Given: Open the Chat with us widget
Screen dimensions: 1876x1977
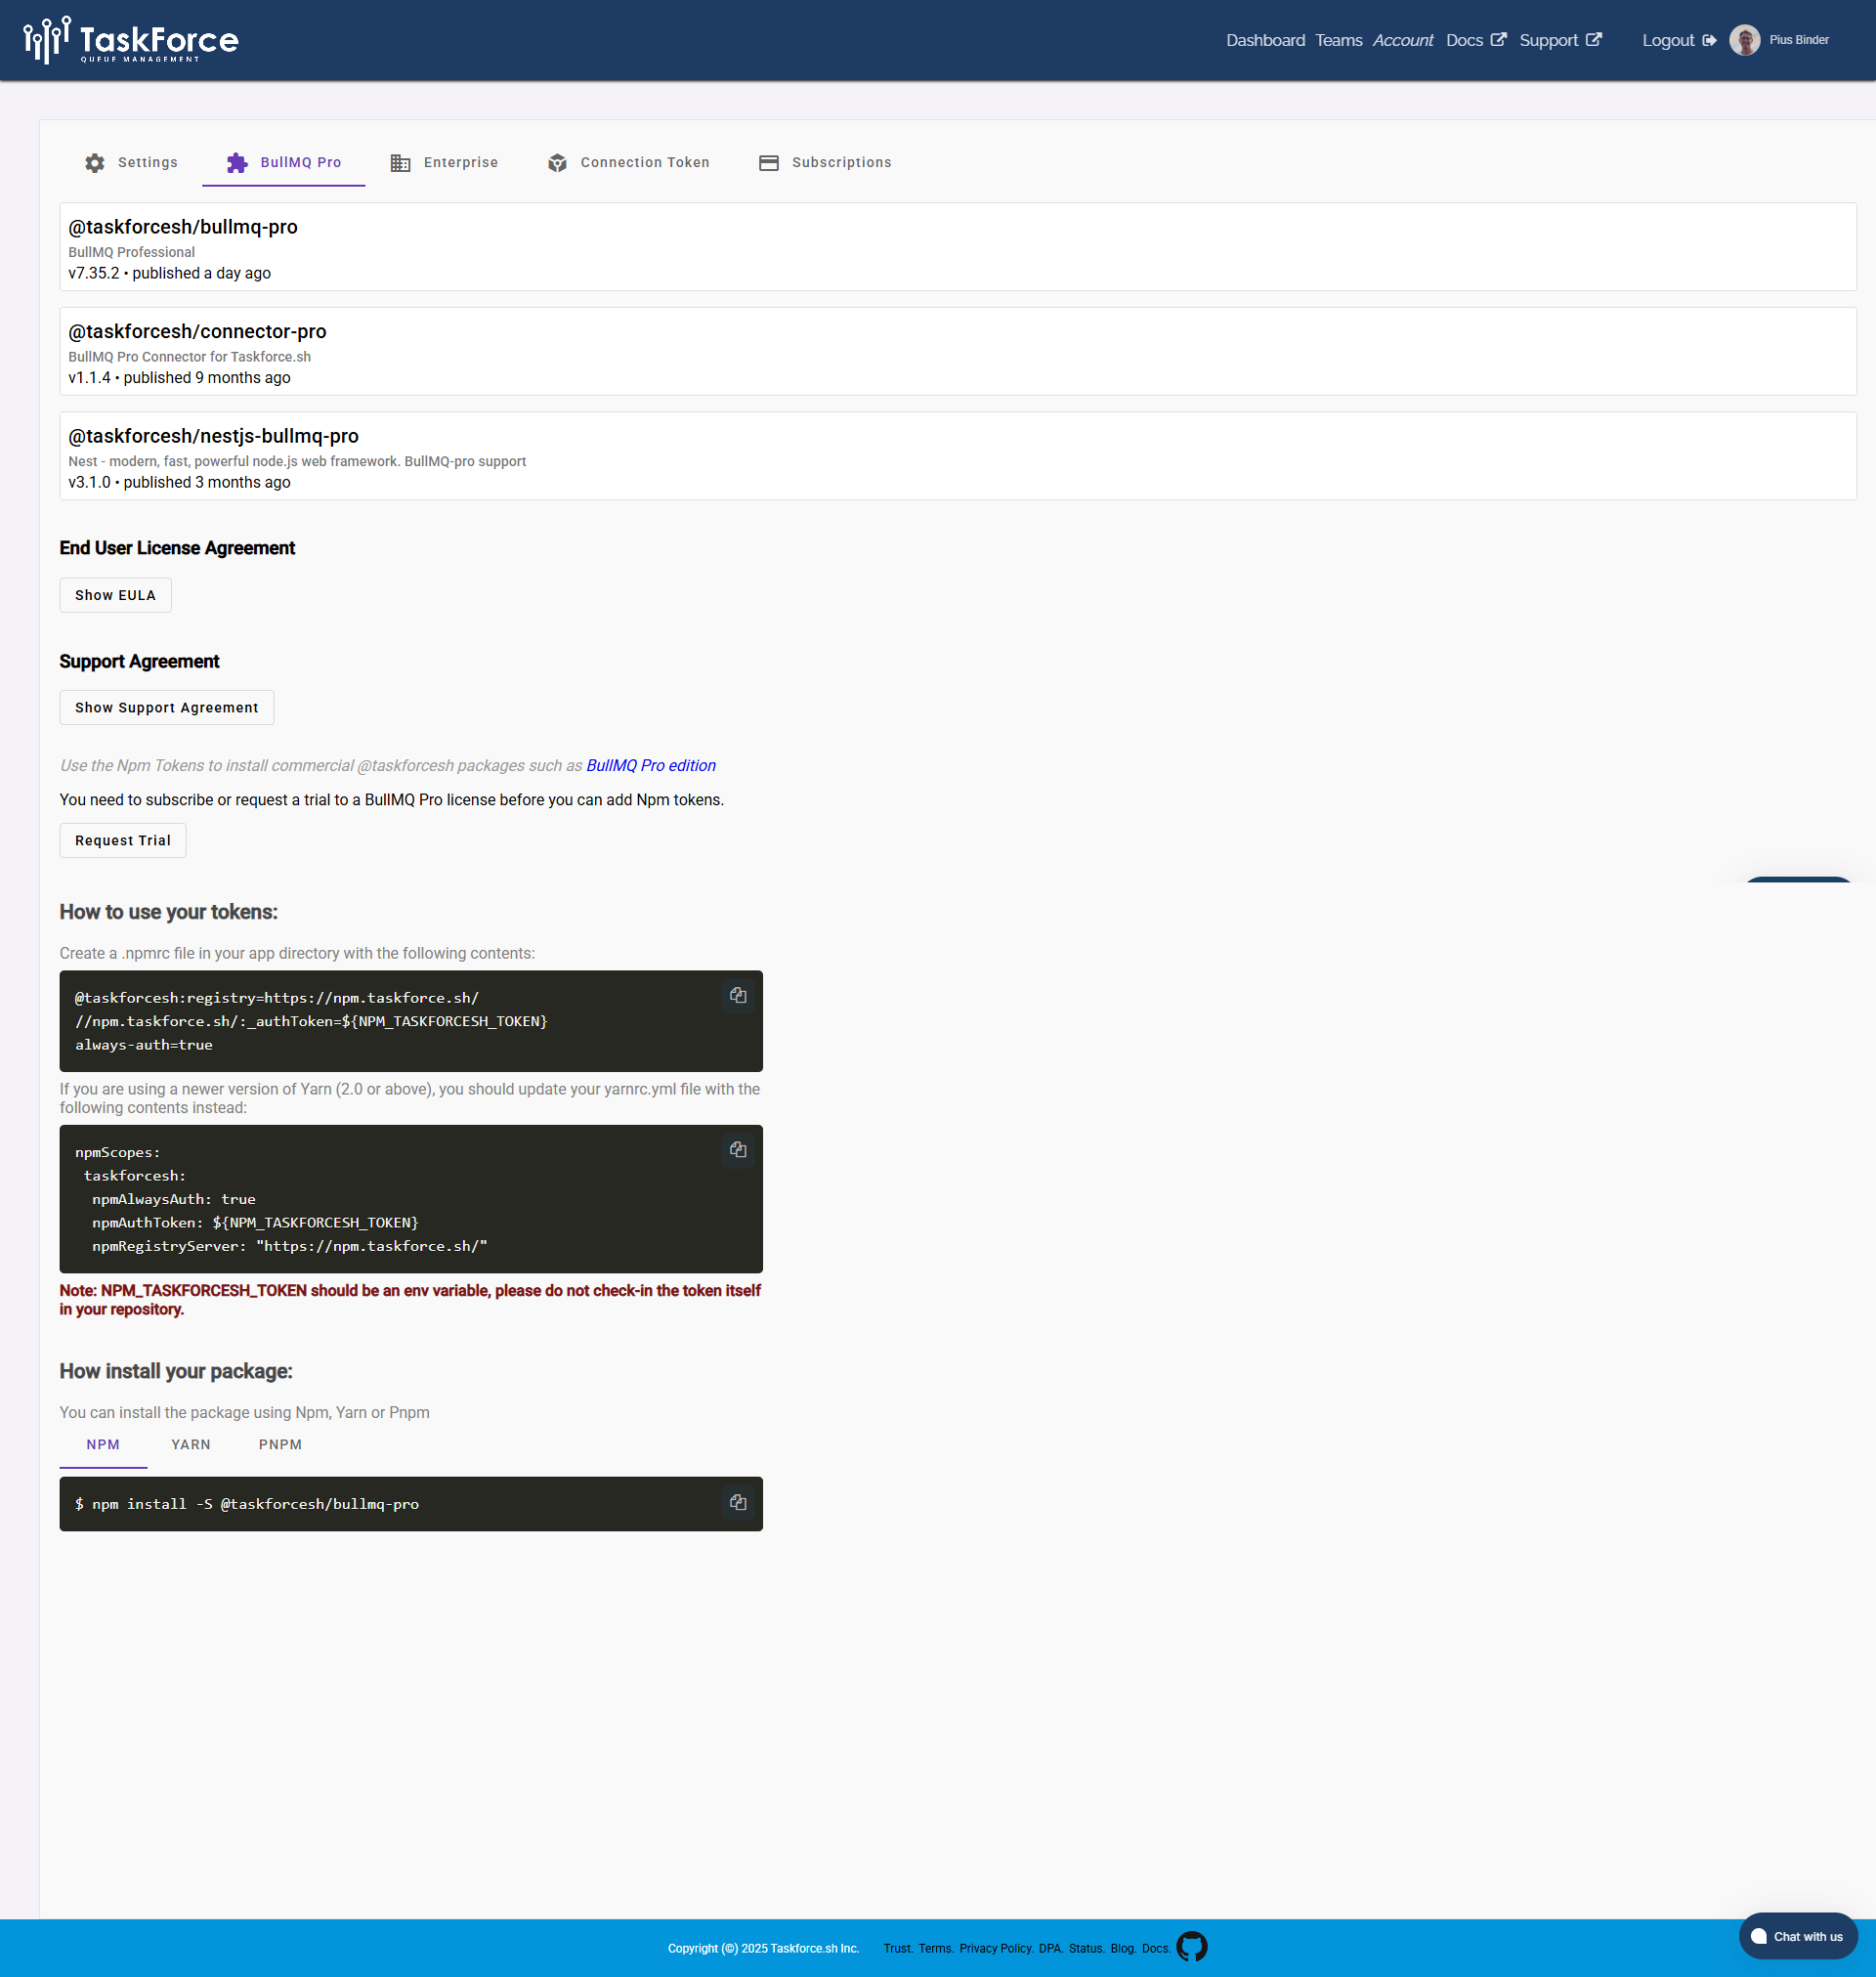Looking at the screenshot, I should tap(1798, 1936).
